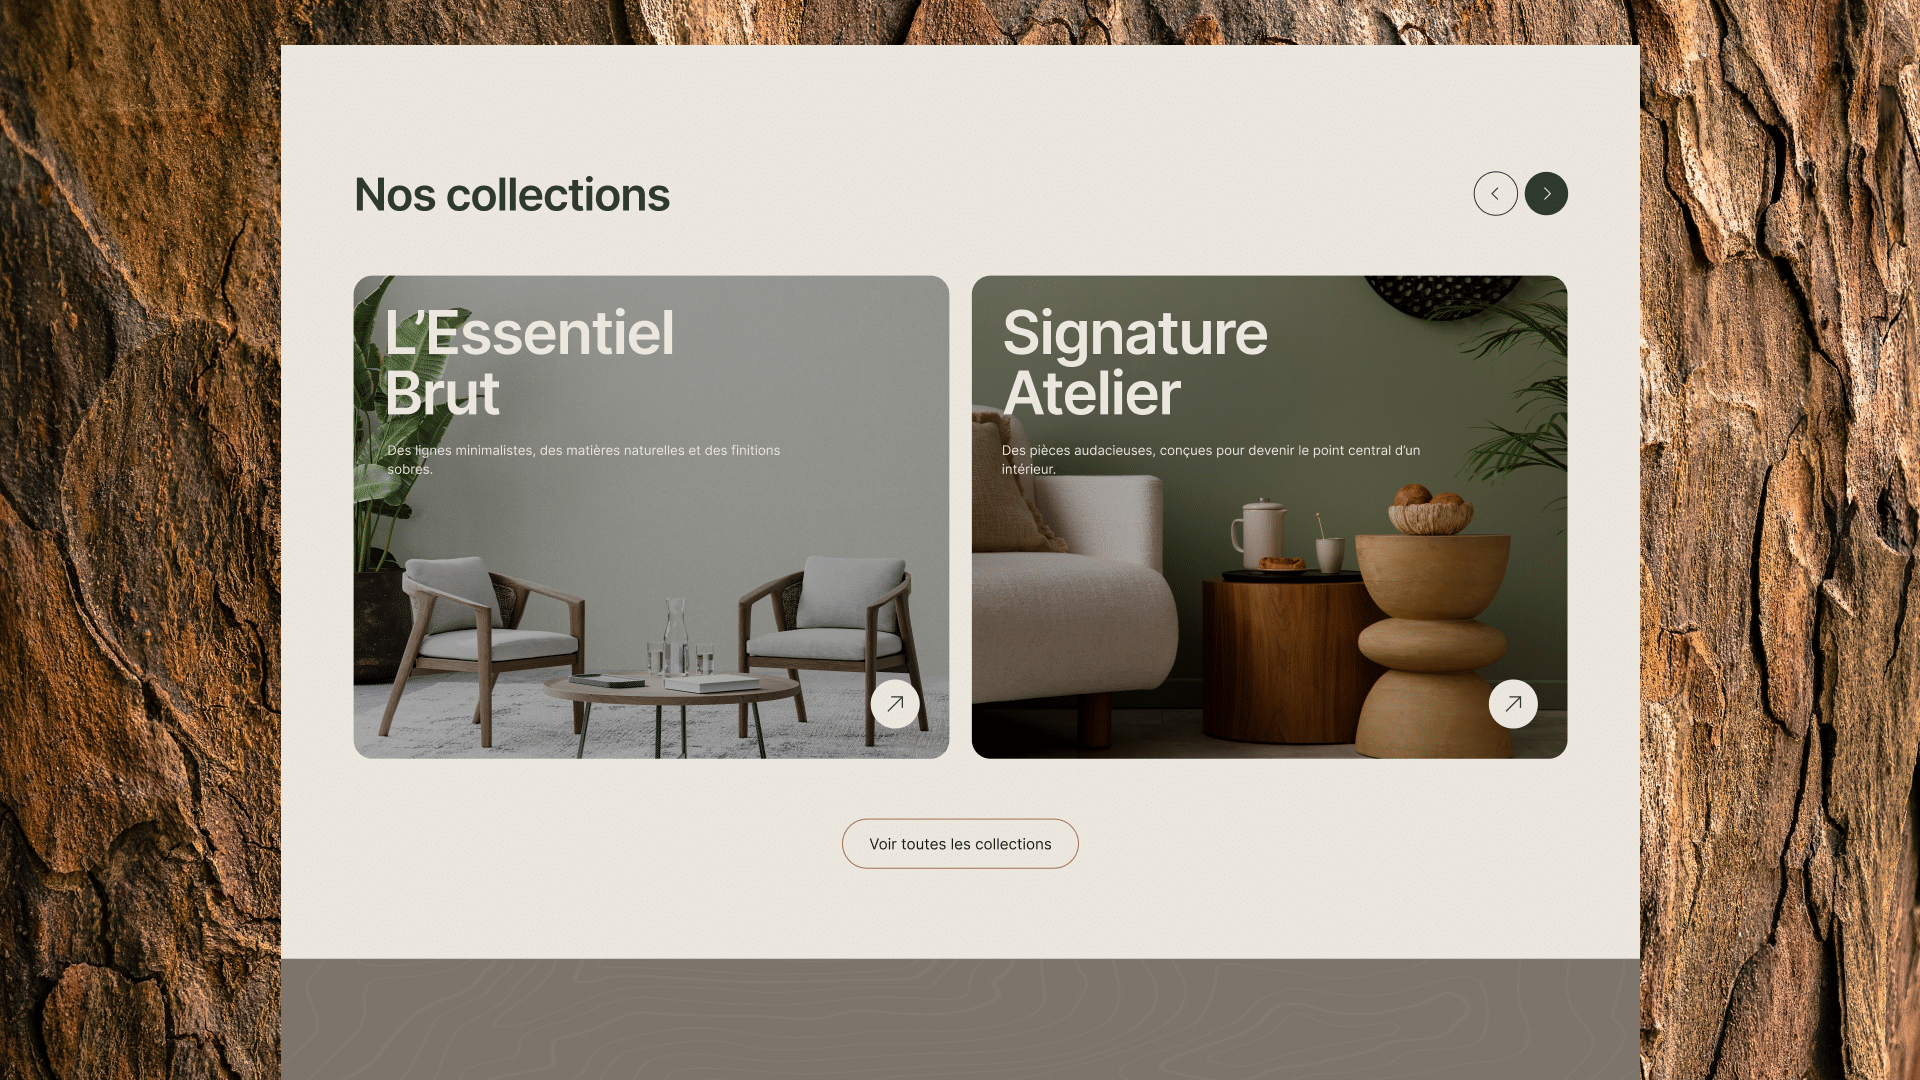Click Voir toutes les collections button
Viewport: 1920px width, 1080px height.
click(x=960, y=844)
